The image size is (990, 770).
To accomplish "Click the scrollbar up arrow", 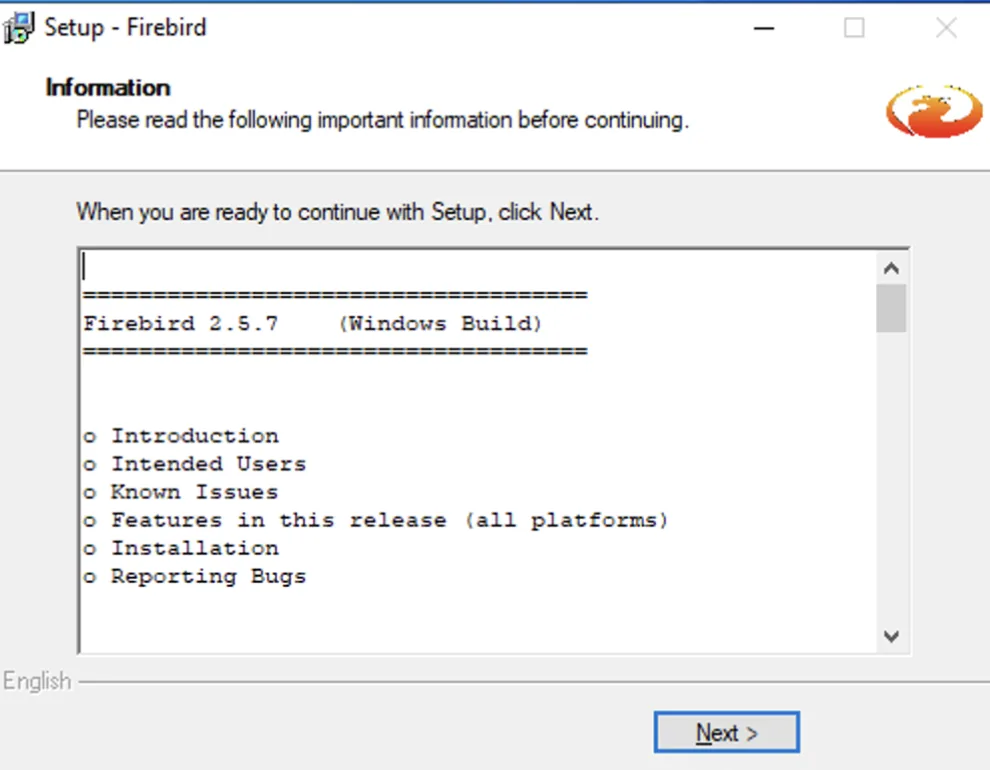I will pos(891,269).
